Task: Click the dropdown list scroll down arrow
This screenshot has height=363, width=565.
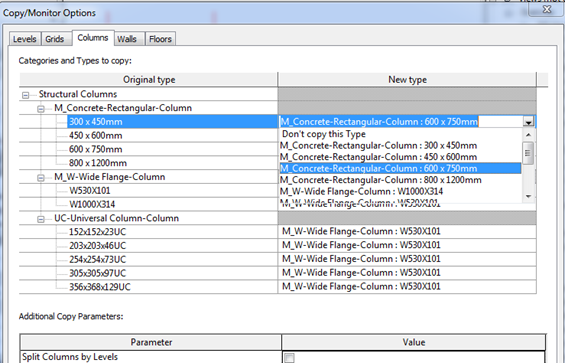Action: [528, 196]
